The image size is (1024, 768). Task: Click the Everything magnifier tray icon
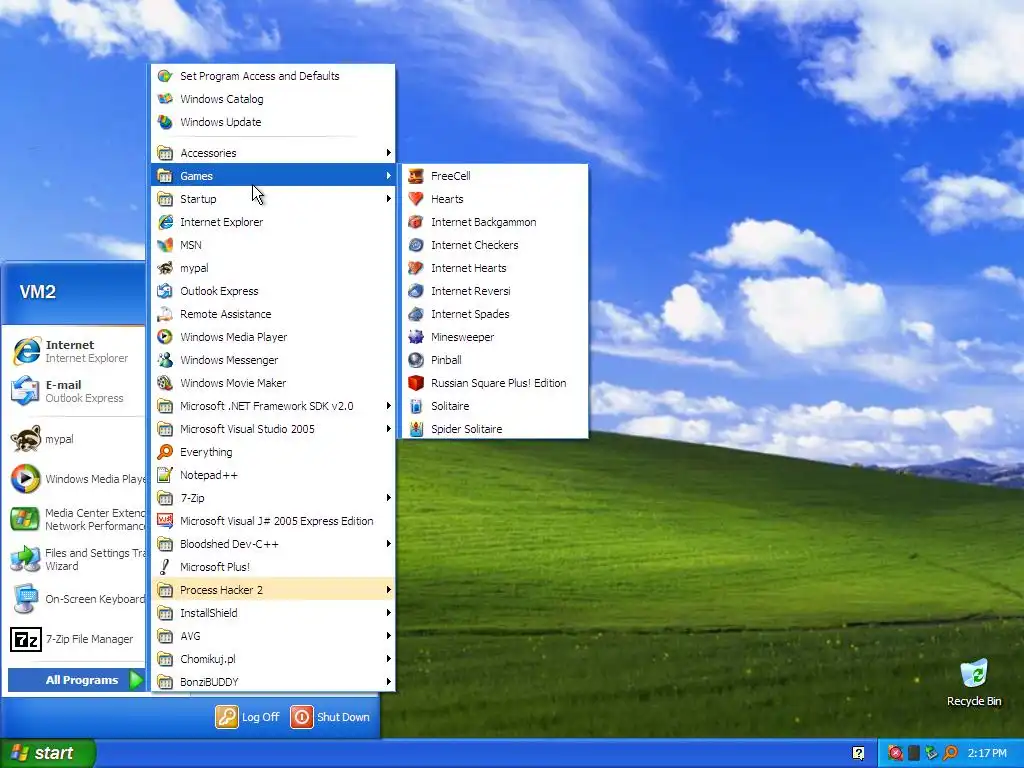point(950,754)
